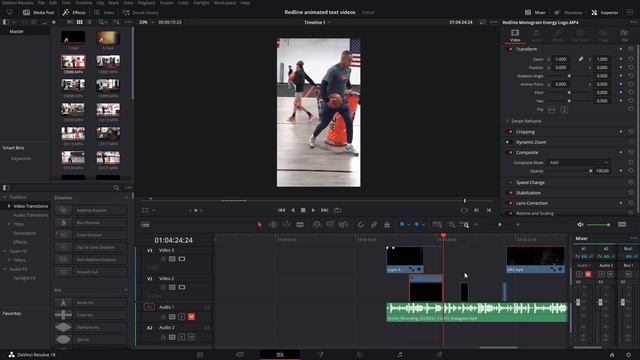Choose the Dynamic Trim Mode tool
The image size is (640, 360).
pos(287,224)
